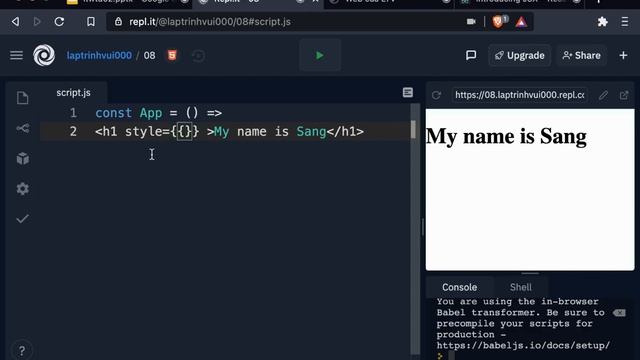This screenshot has height=360, width=640.
Task: Click the Upgrade button
Action: tap(520, 56)
